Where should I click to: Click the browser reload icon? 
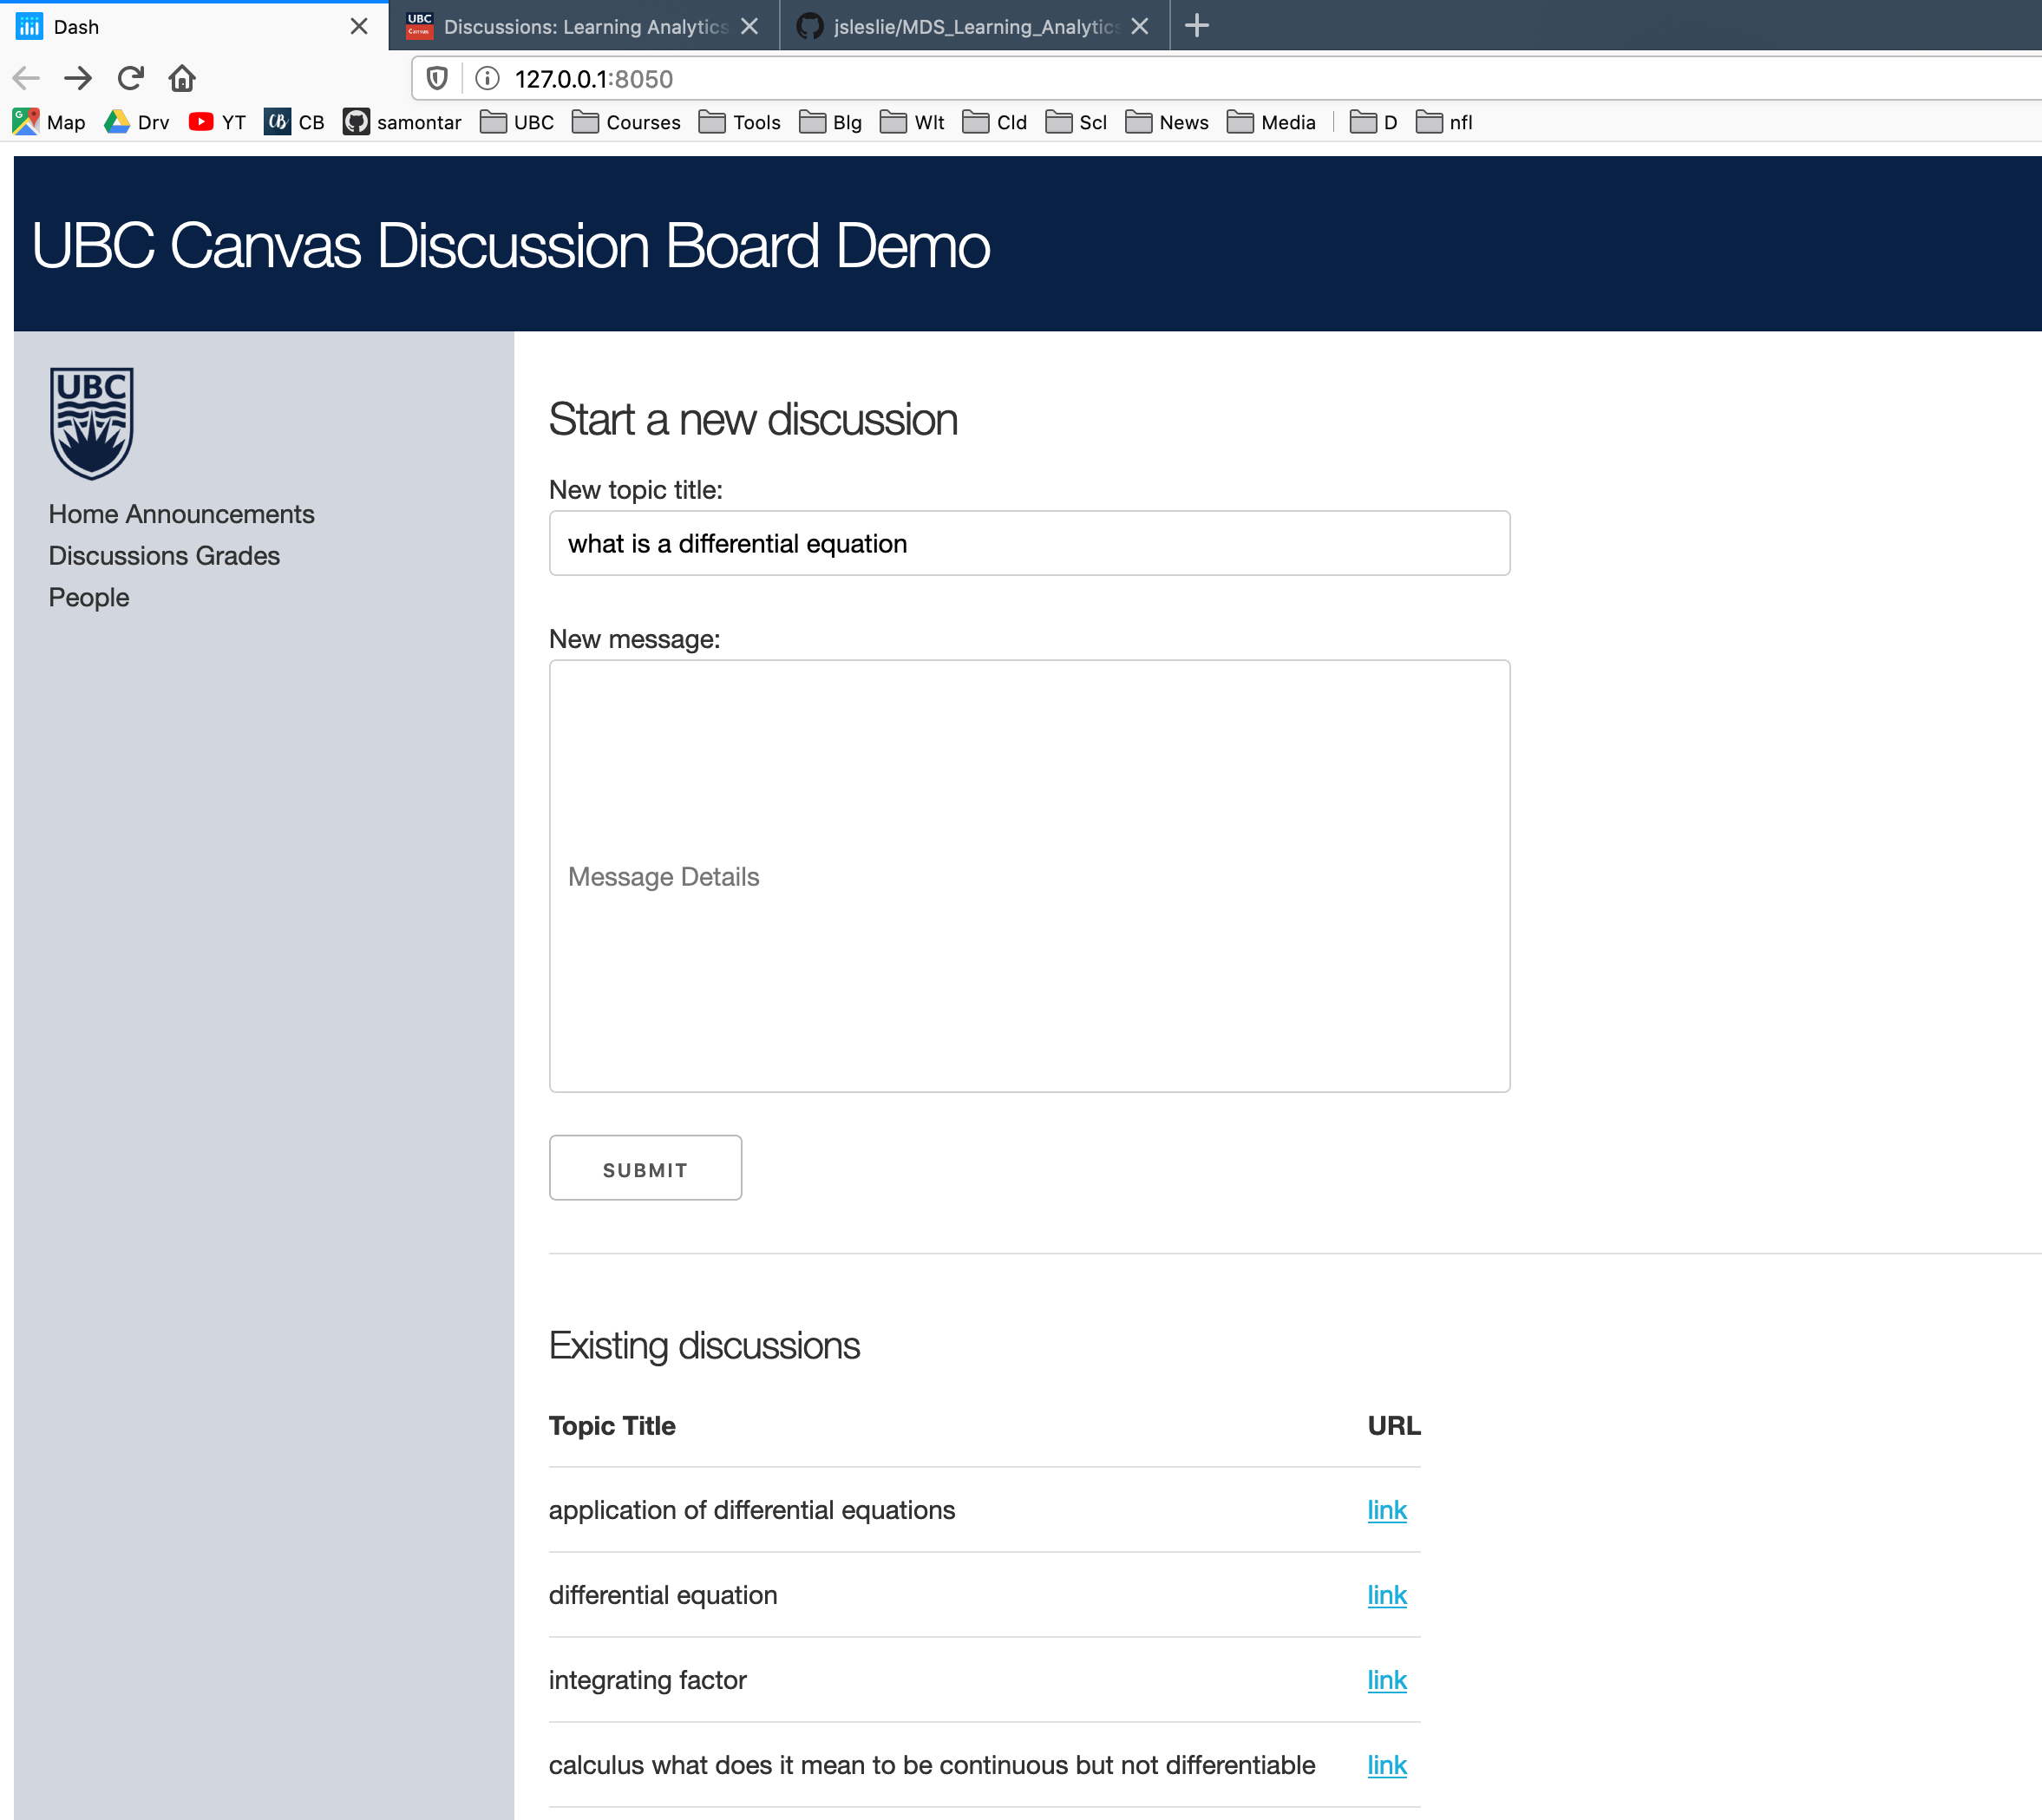[130, 78]
